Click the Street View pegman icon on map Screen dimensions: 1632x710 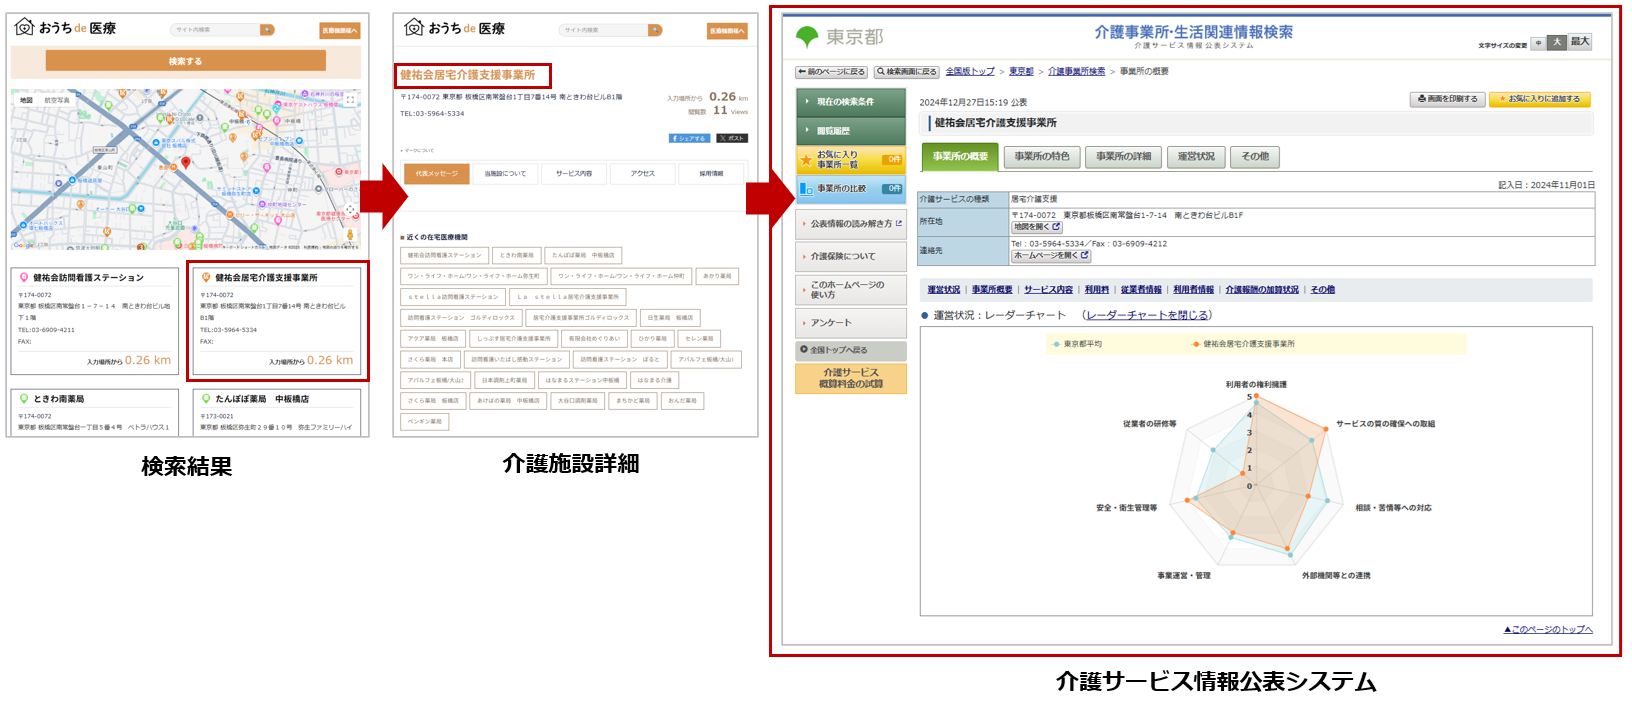[350, 235]
